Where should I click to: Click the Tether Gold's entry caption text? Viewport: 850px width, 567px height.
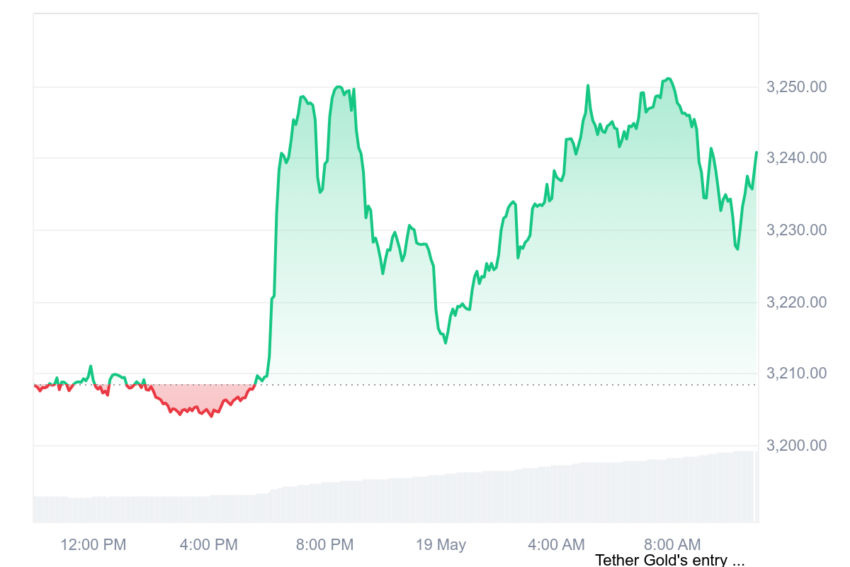click(x=670, y=559)
